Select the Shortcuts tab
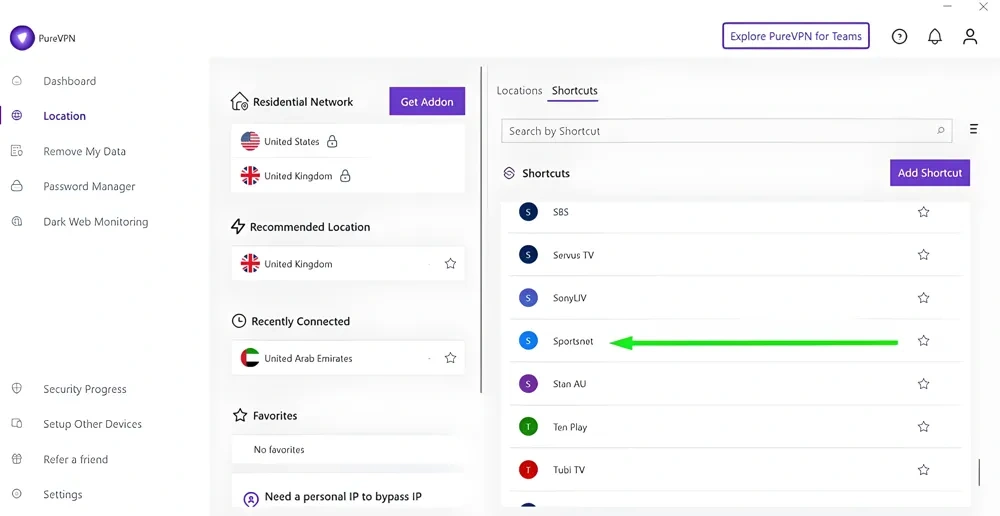Screen dimensions: 1000x516 coord(575,91)
